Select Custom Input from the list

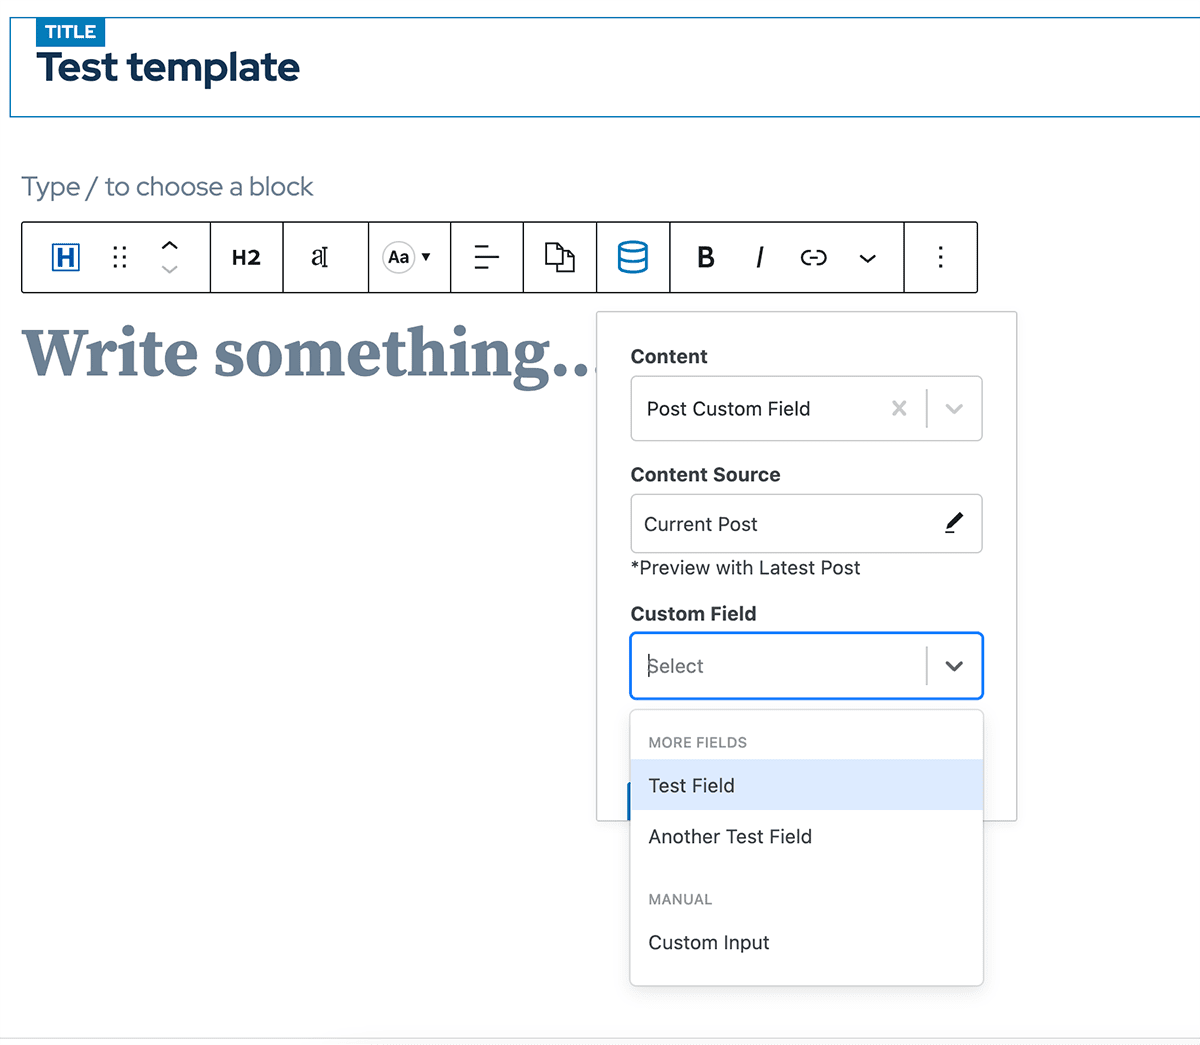pyautogui.click(x=709, y=943)
